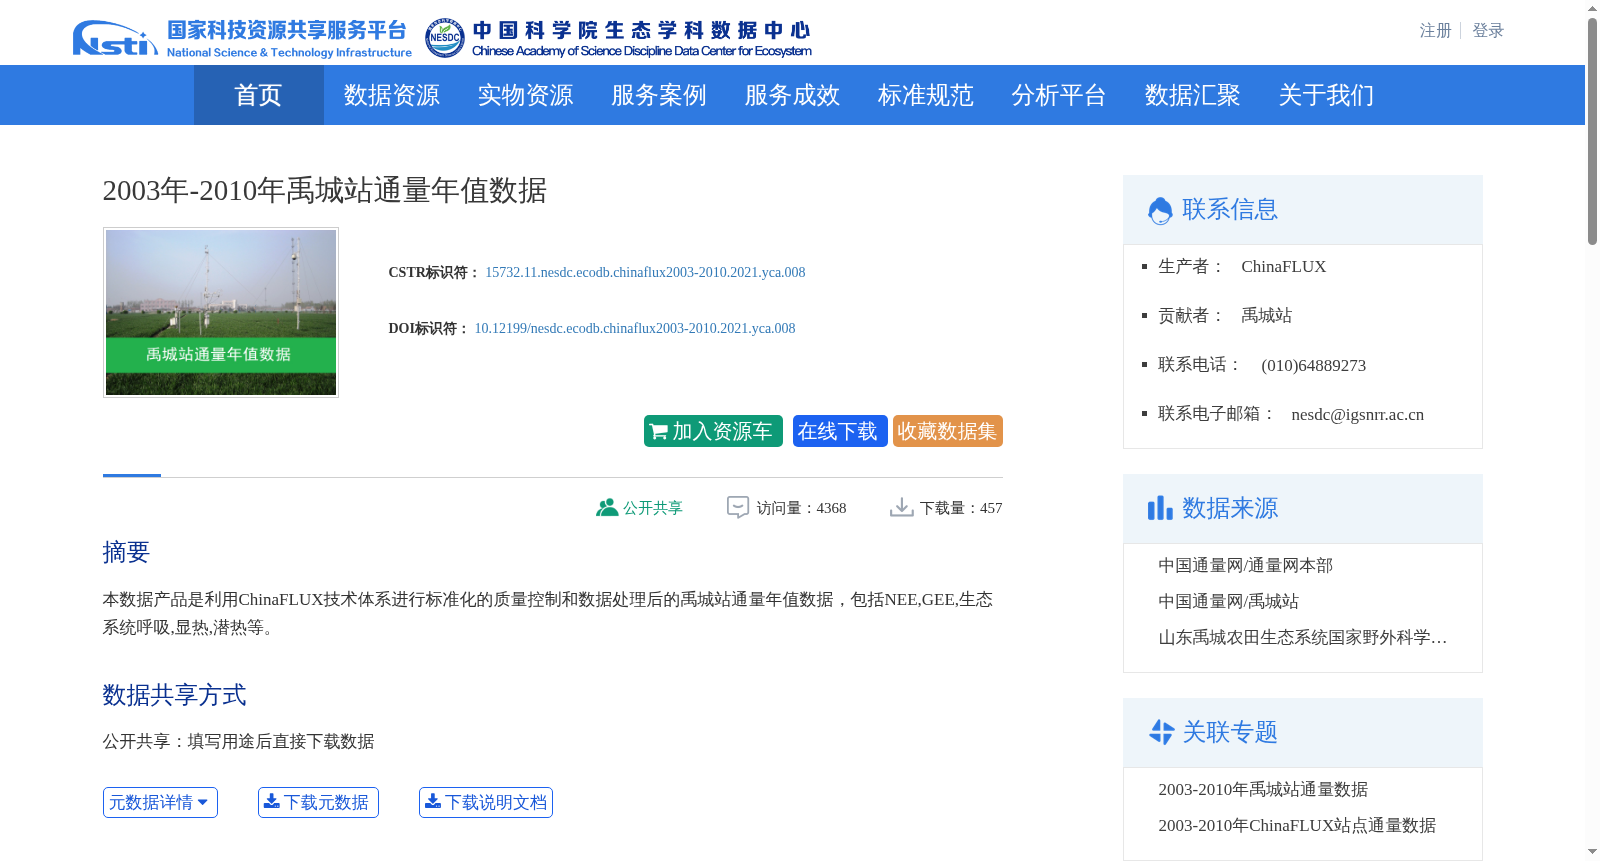This screenshot has height=861, width=1600.
Task: Open the 首页 menu tab
Action: (258, 95)
